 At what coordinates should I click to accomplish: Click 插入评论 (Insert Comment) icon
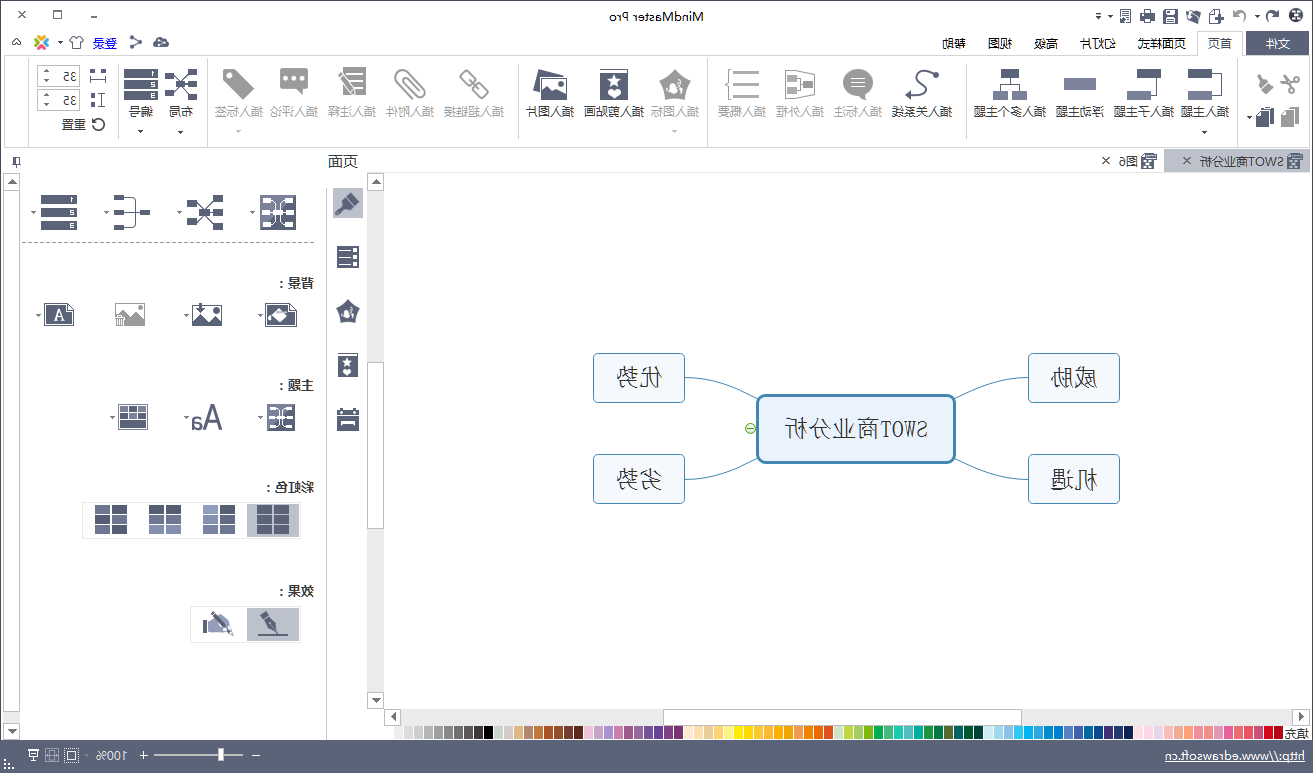point(294,83)
